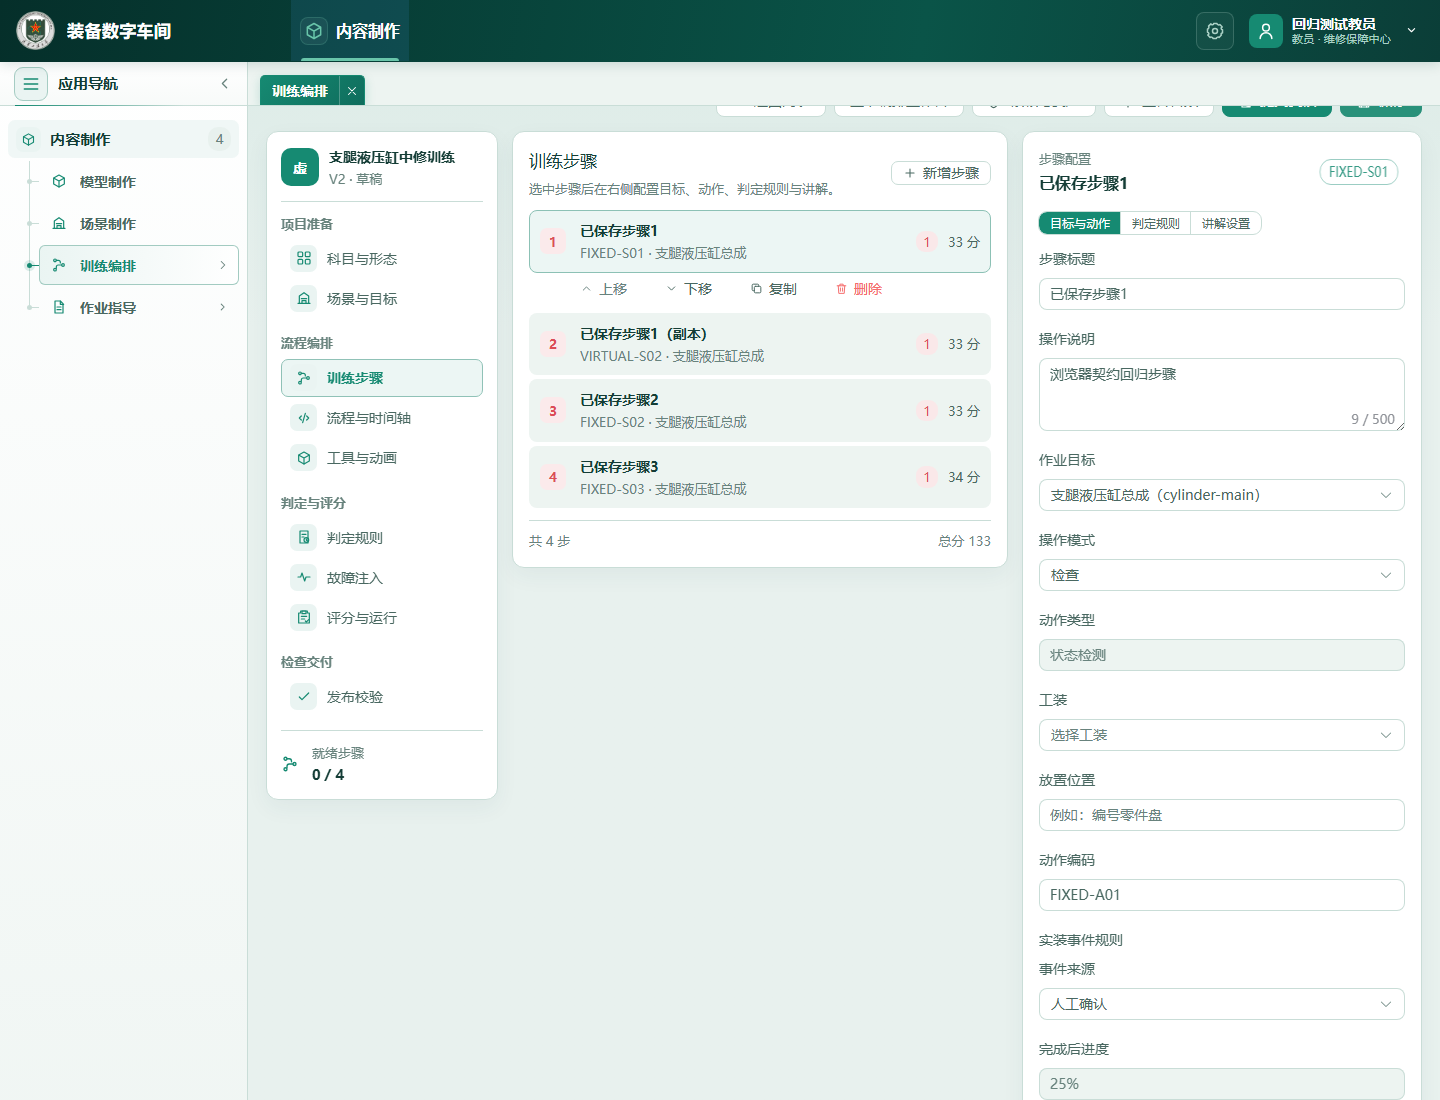Click the 共 4 步 count text
Screen dimensions: 1440x1100
pos(549,541)
